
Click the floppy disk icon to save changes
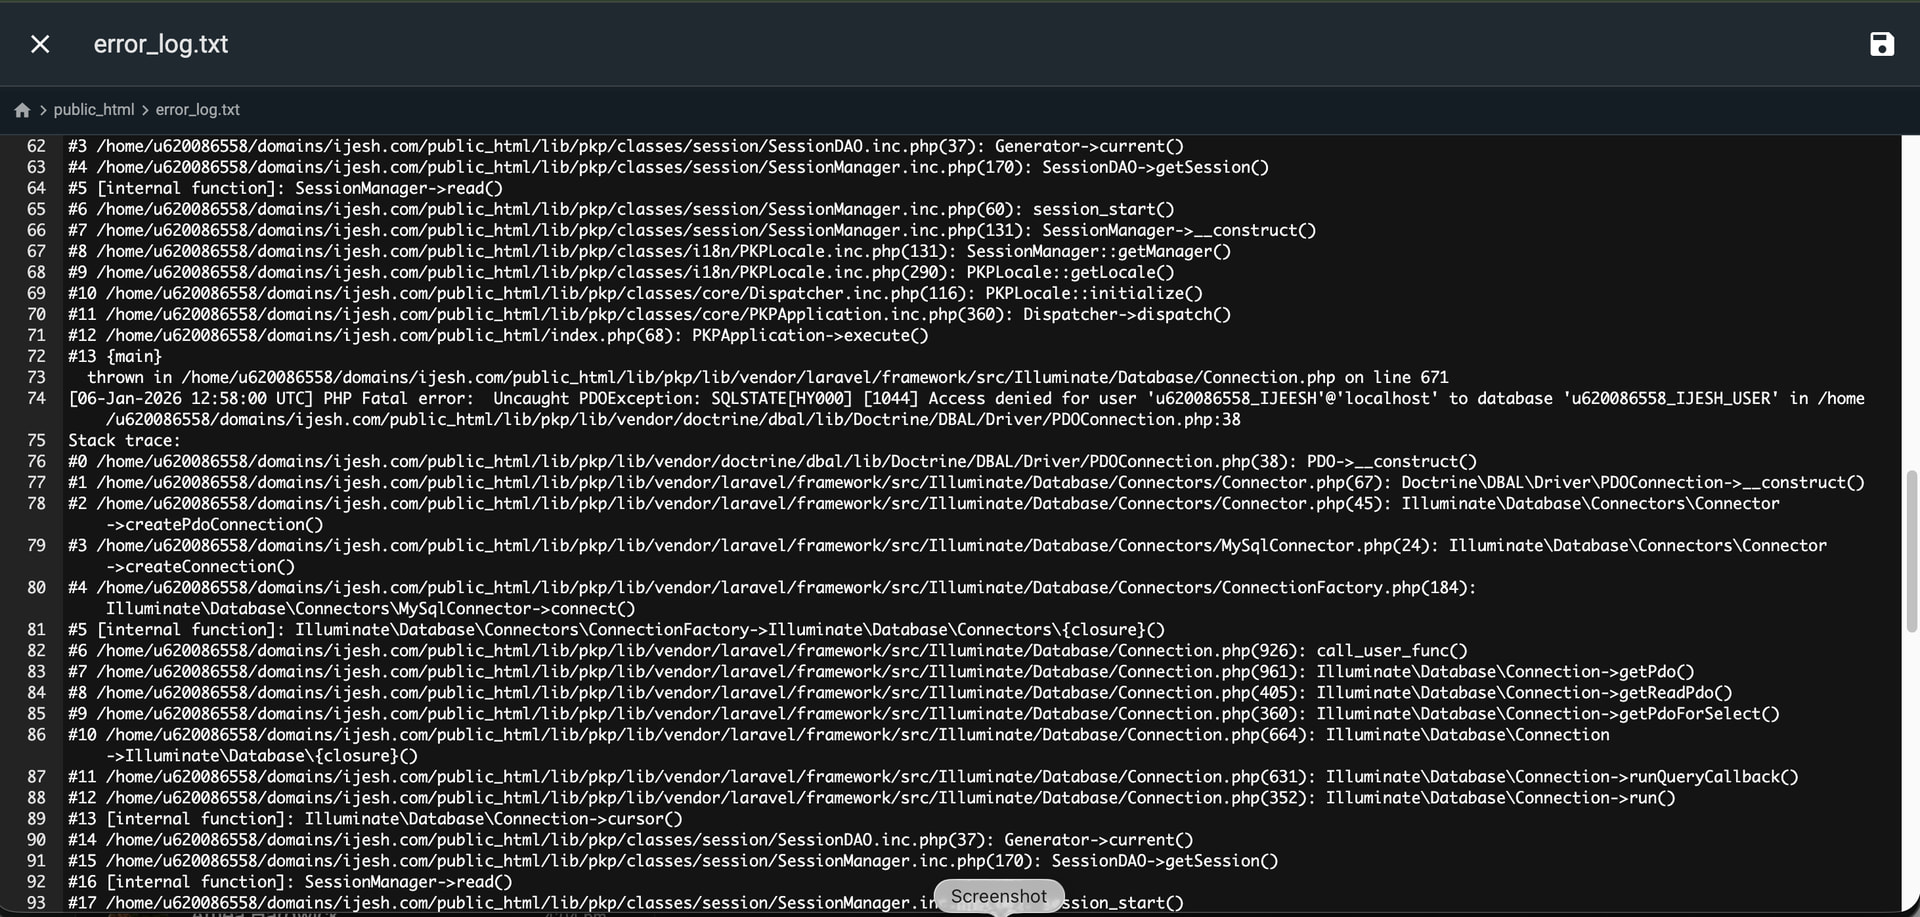pyautogui.click(x=1883, y=44)
